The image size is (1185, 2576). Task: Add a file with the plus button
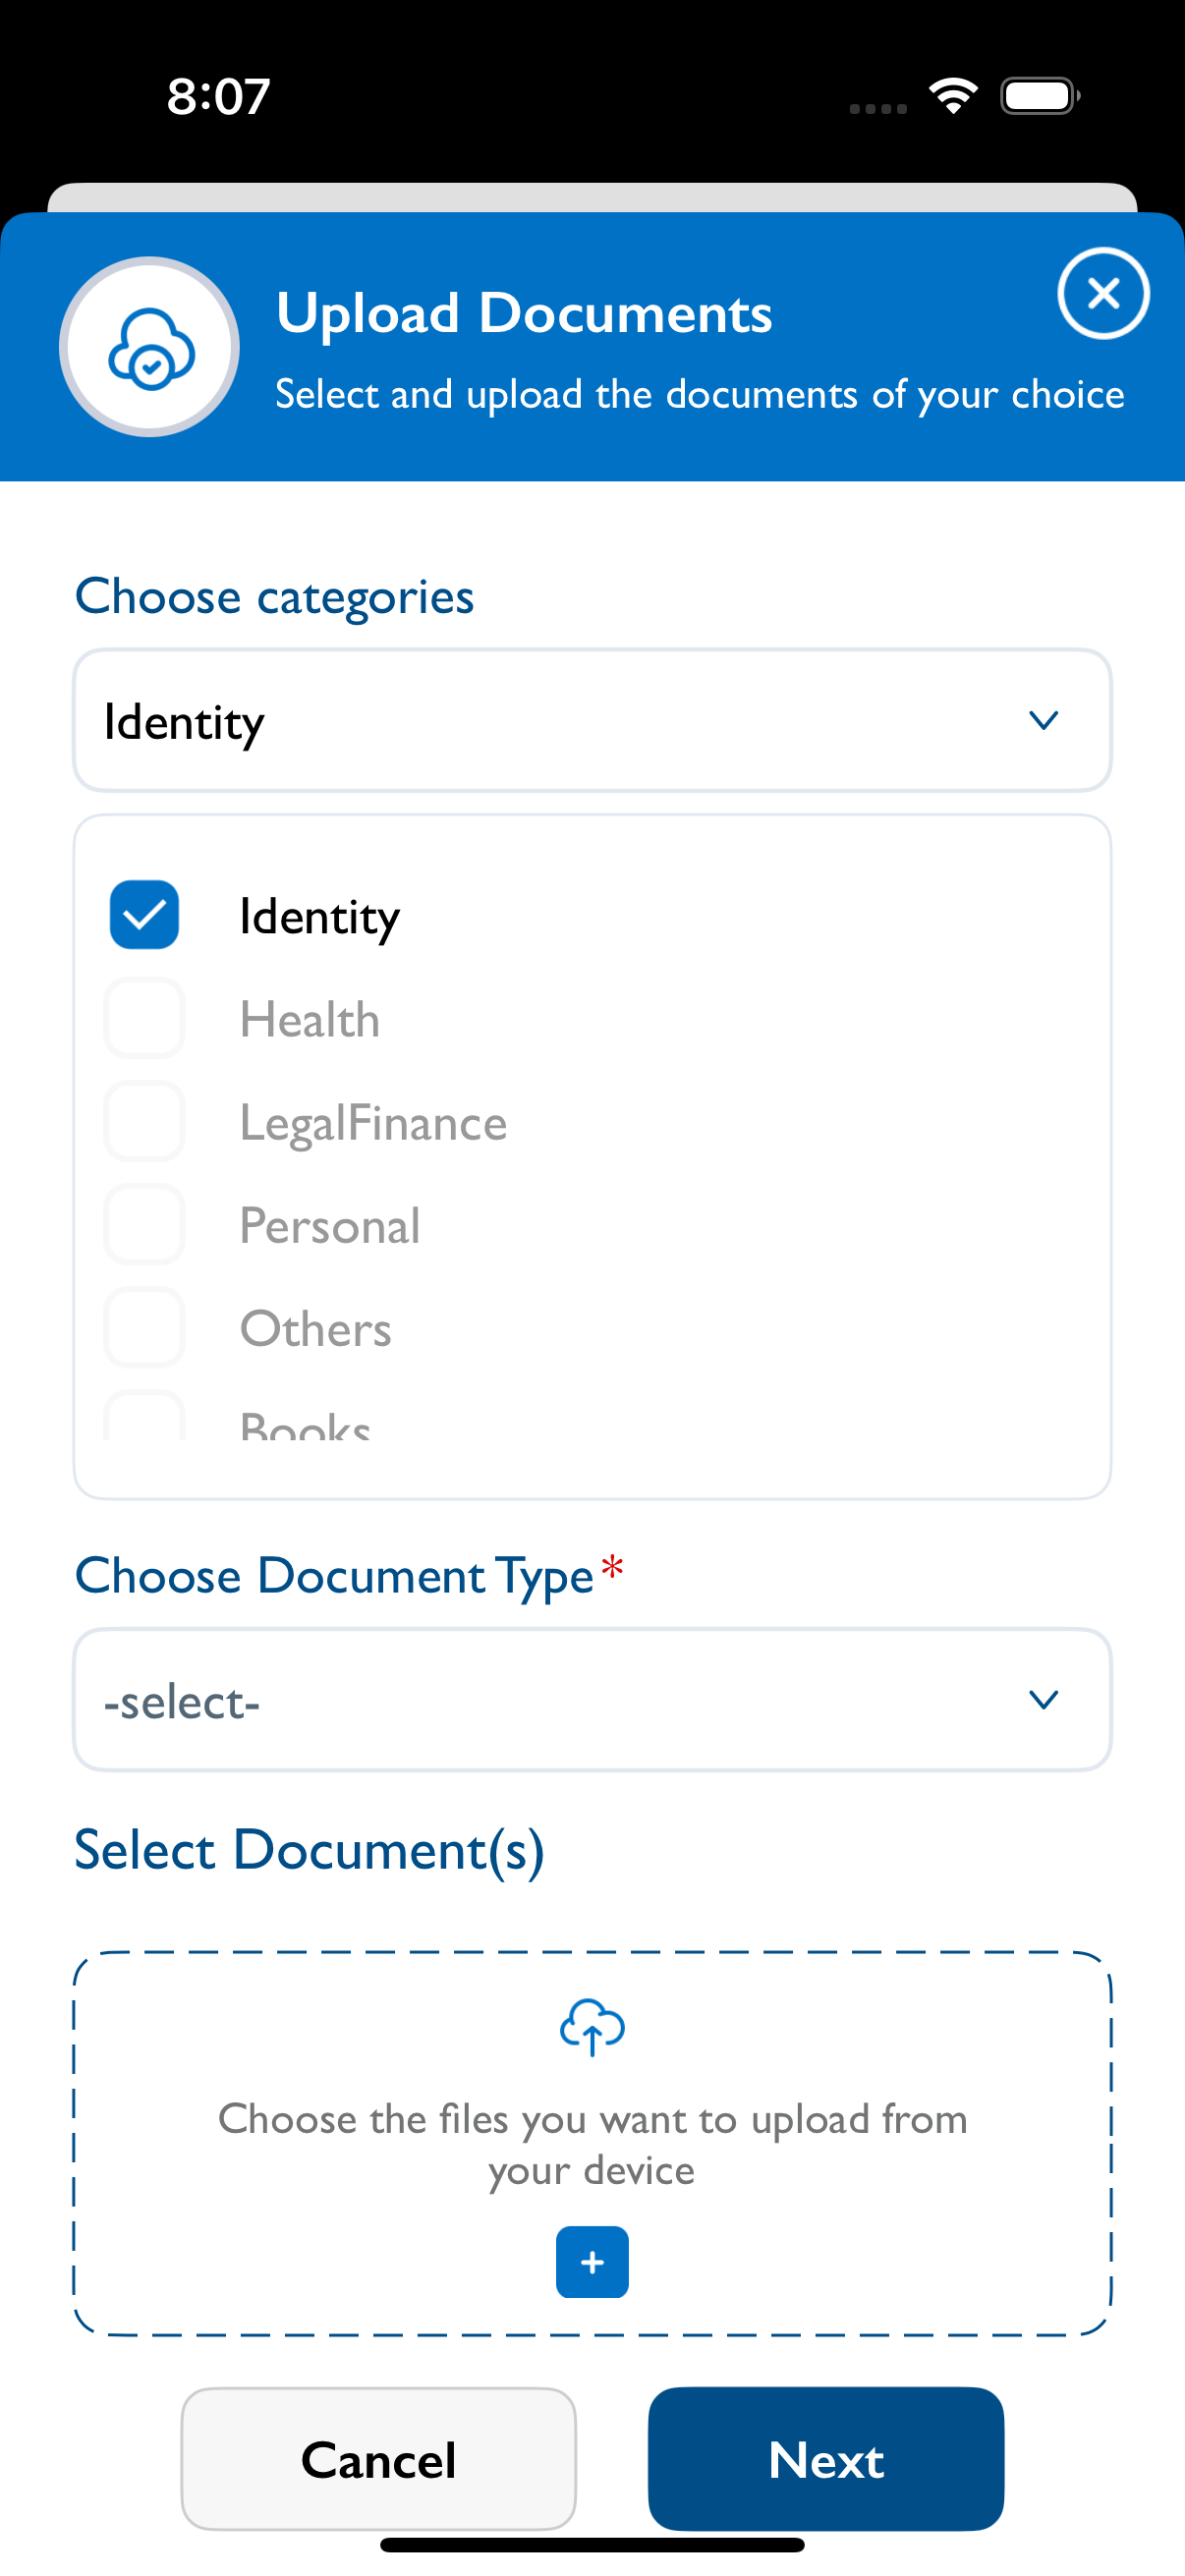(x=592, y=2262)
